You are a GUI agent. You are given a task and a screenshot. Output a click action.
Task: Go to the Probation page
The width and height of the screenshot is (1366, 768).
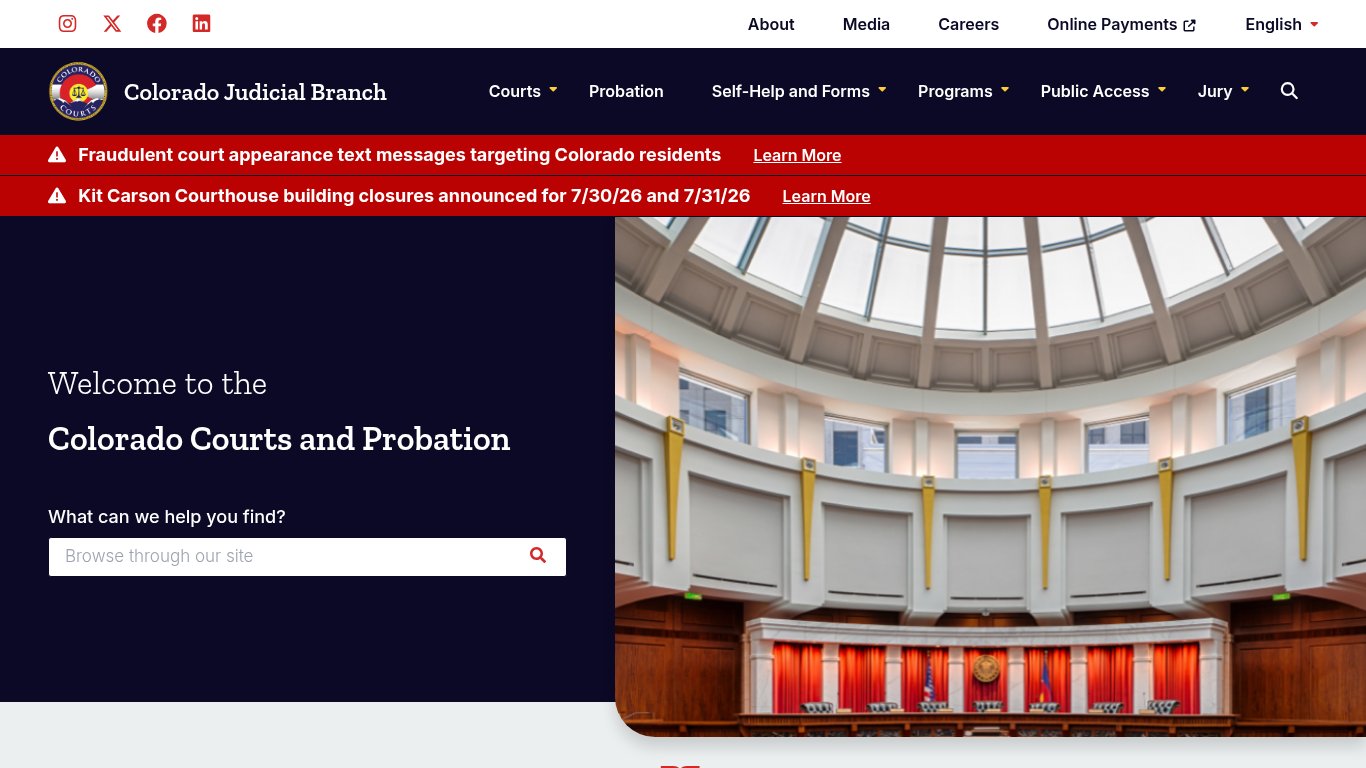(x=626, y=91)
